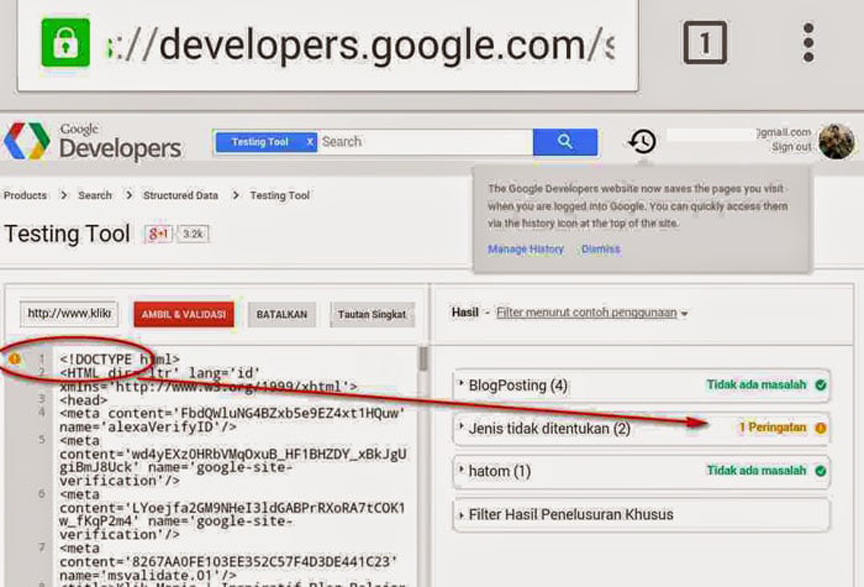This screenshot has height=587, width=864.
Task: Open Filter menurut contoh penggunaan dropdown
Action: tap(592, 313)
